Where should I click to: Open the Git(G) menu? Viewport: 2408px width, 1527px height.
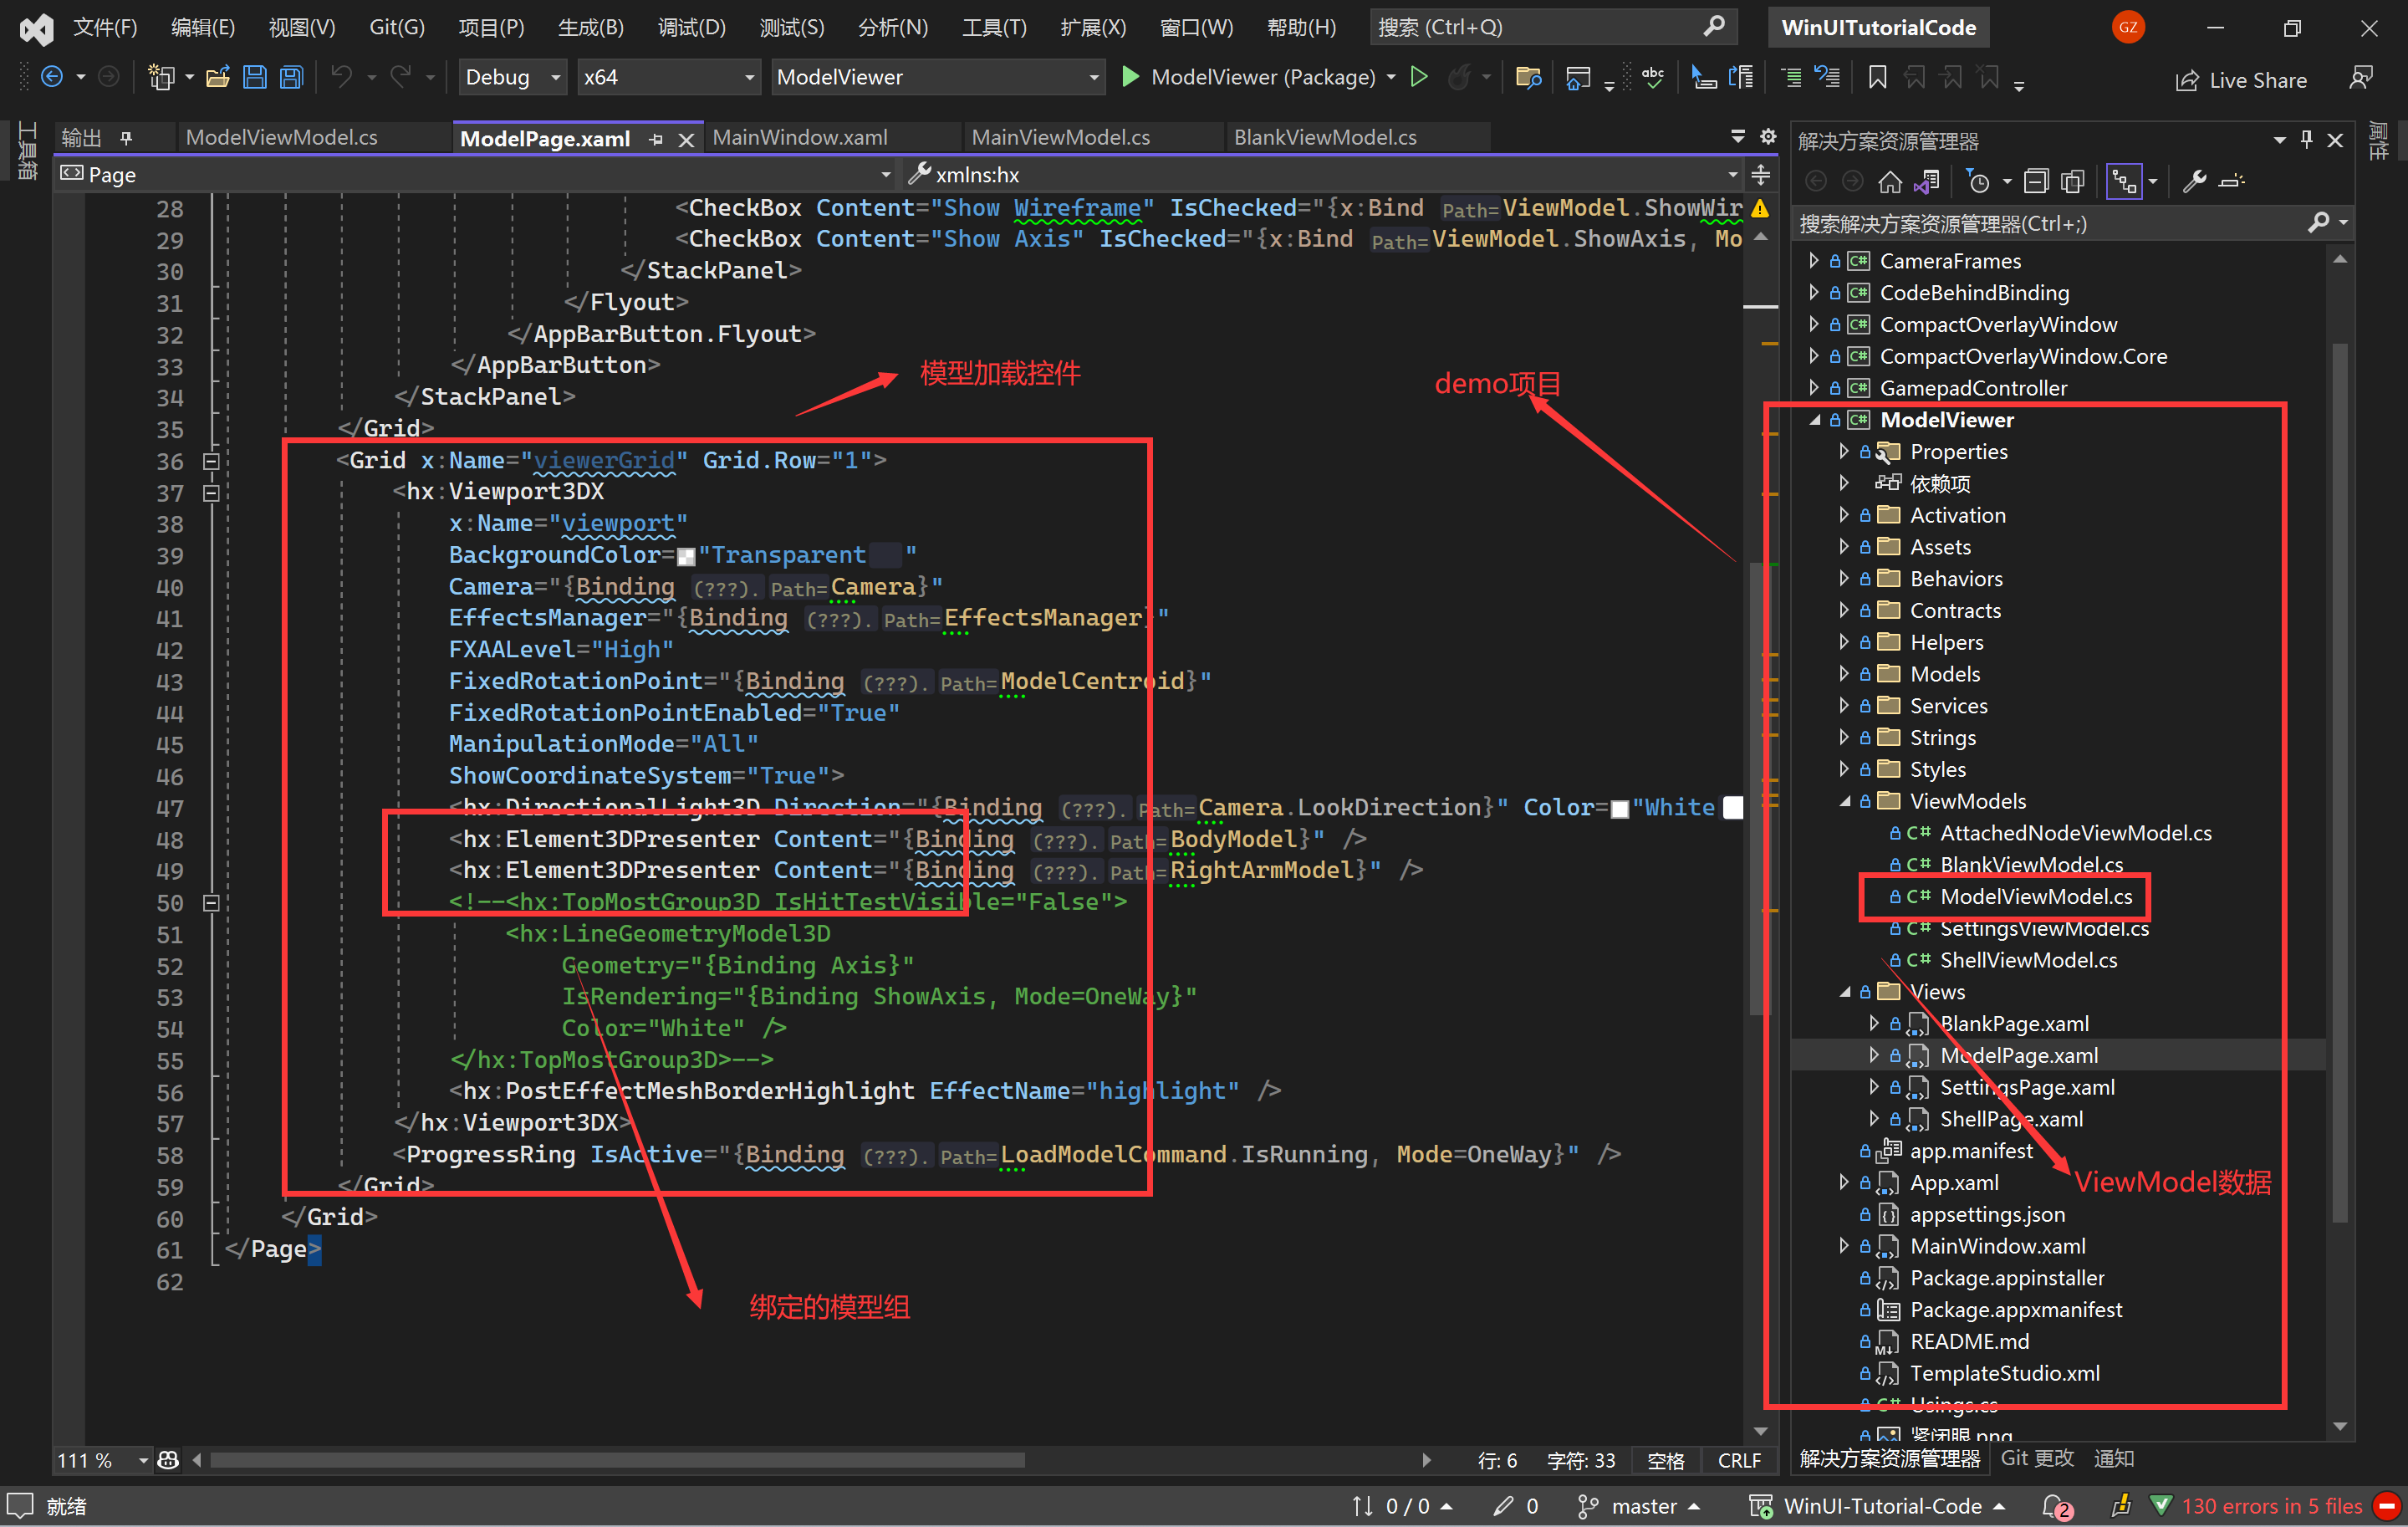click(396, 27)
